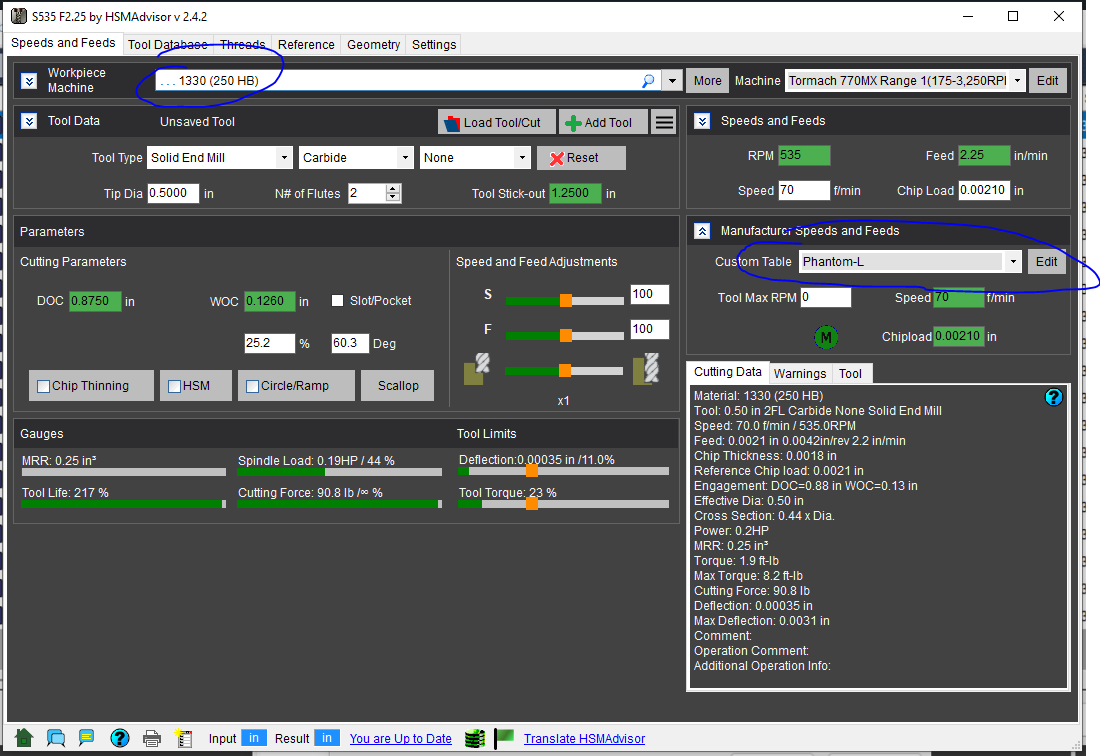This screenshot has width=1100, height=756.
Task: Open the Warnings tab
Action: coord(800,373)
